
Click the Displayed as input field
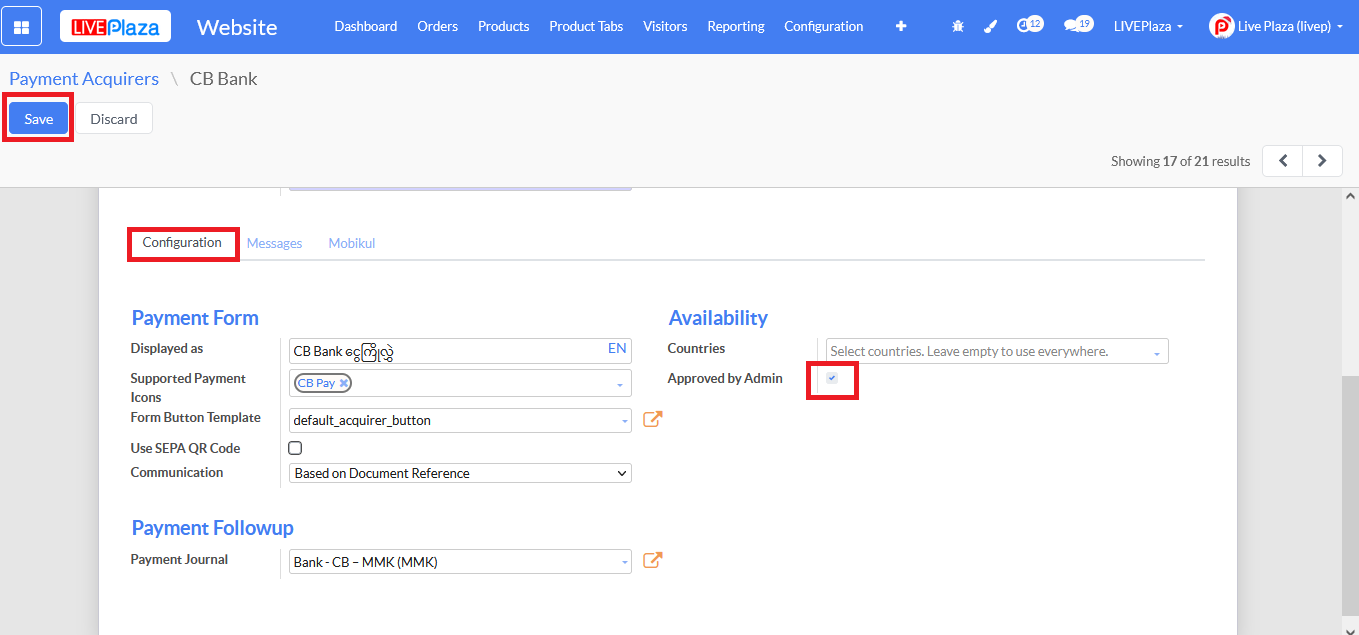(x=460, y=351)
